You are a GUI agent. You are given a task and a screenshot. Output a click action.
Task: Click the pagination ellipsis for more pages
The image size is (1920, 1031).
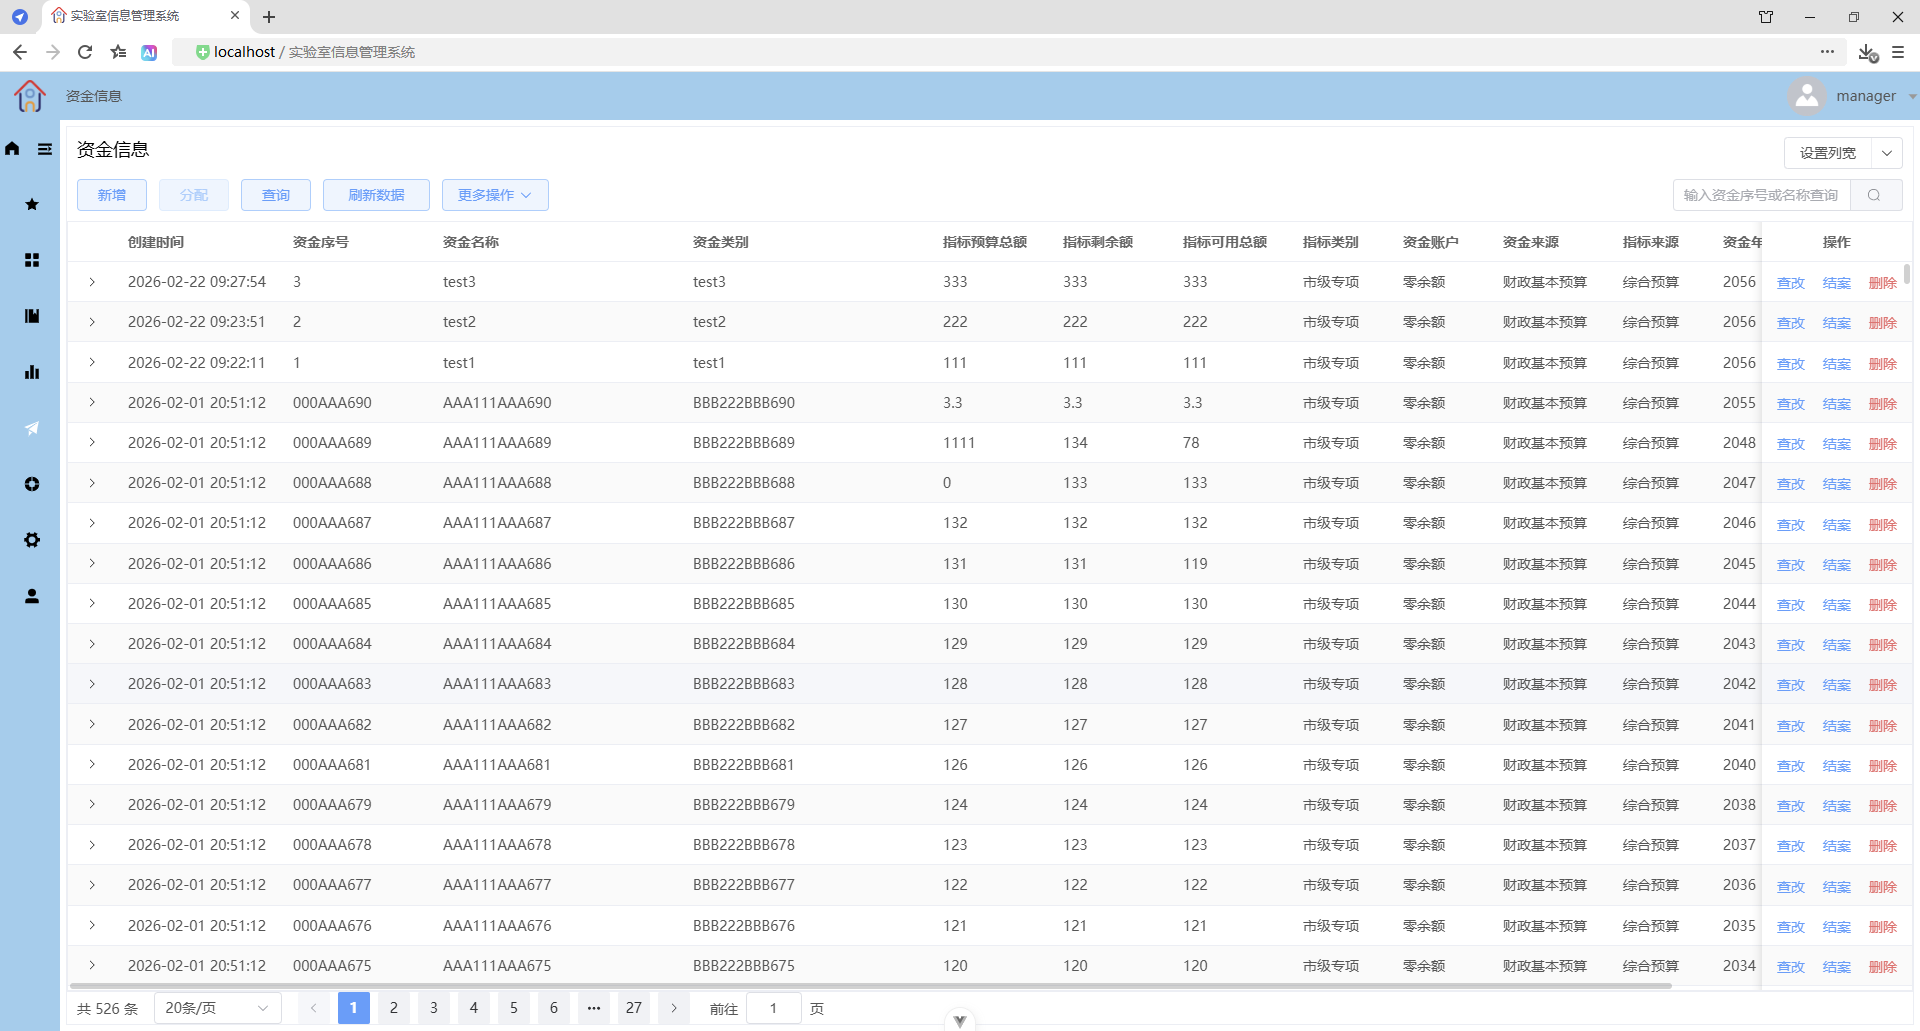point(594,1008)
